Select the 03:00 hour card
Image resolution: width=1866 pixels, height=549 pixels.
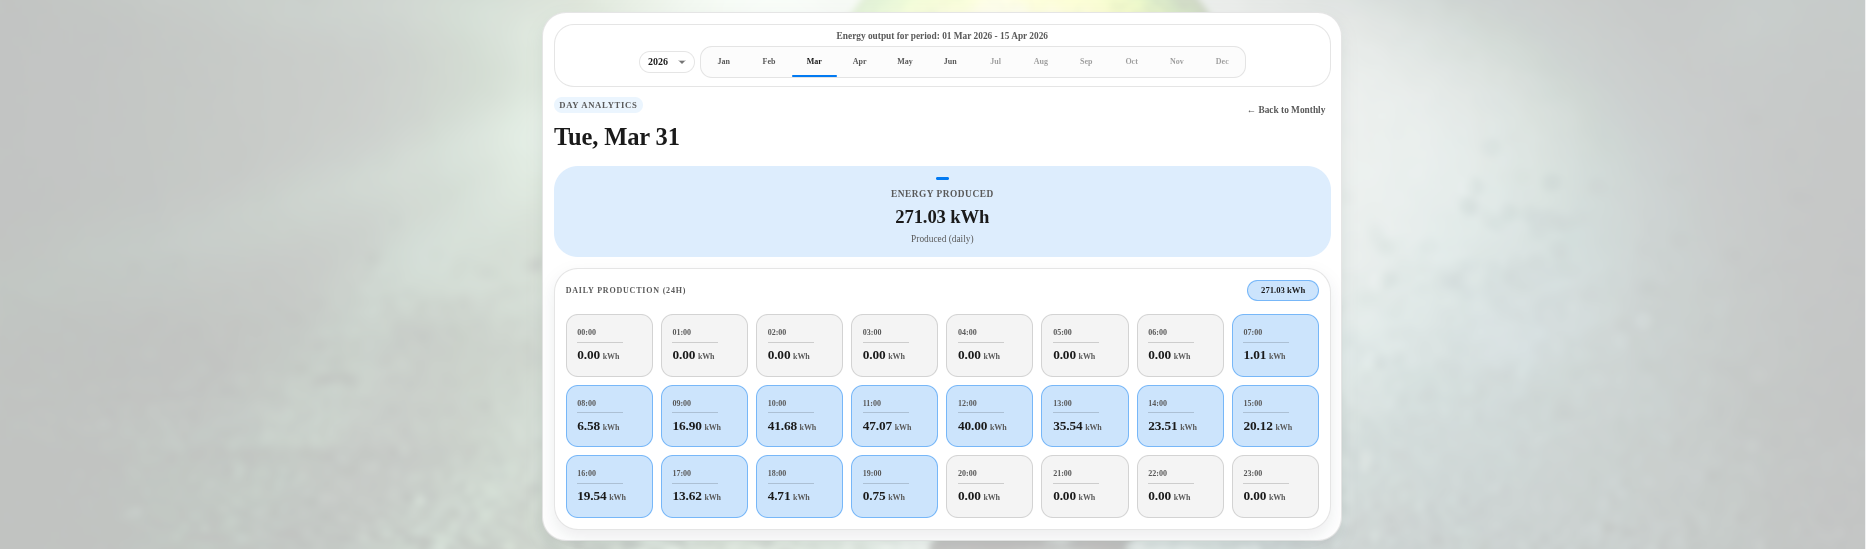click(x=894, y=346)
